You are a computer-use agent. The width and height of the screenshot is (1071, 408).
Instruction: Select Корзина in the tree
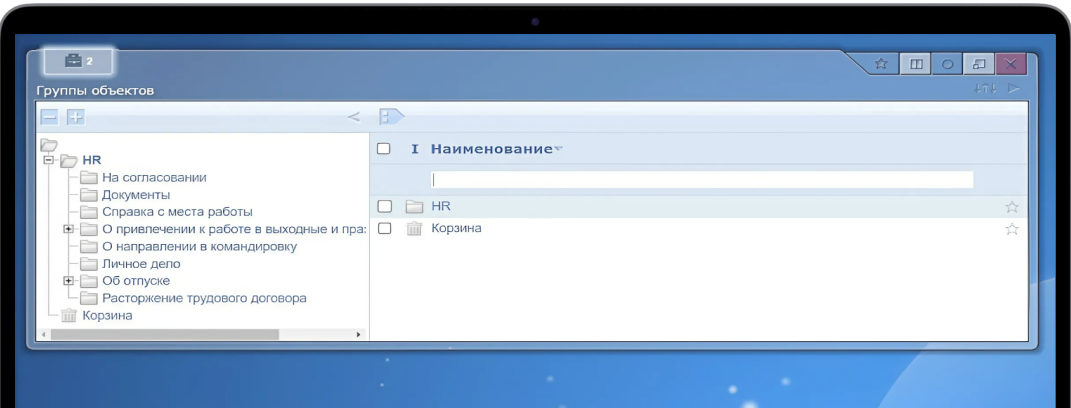click(107, 316)
